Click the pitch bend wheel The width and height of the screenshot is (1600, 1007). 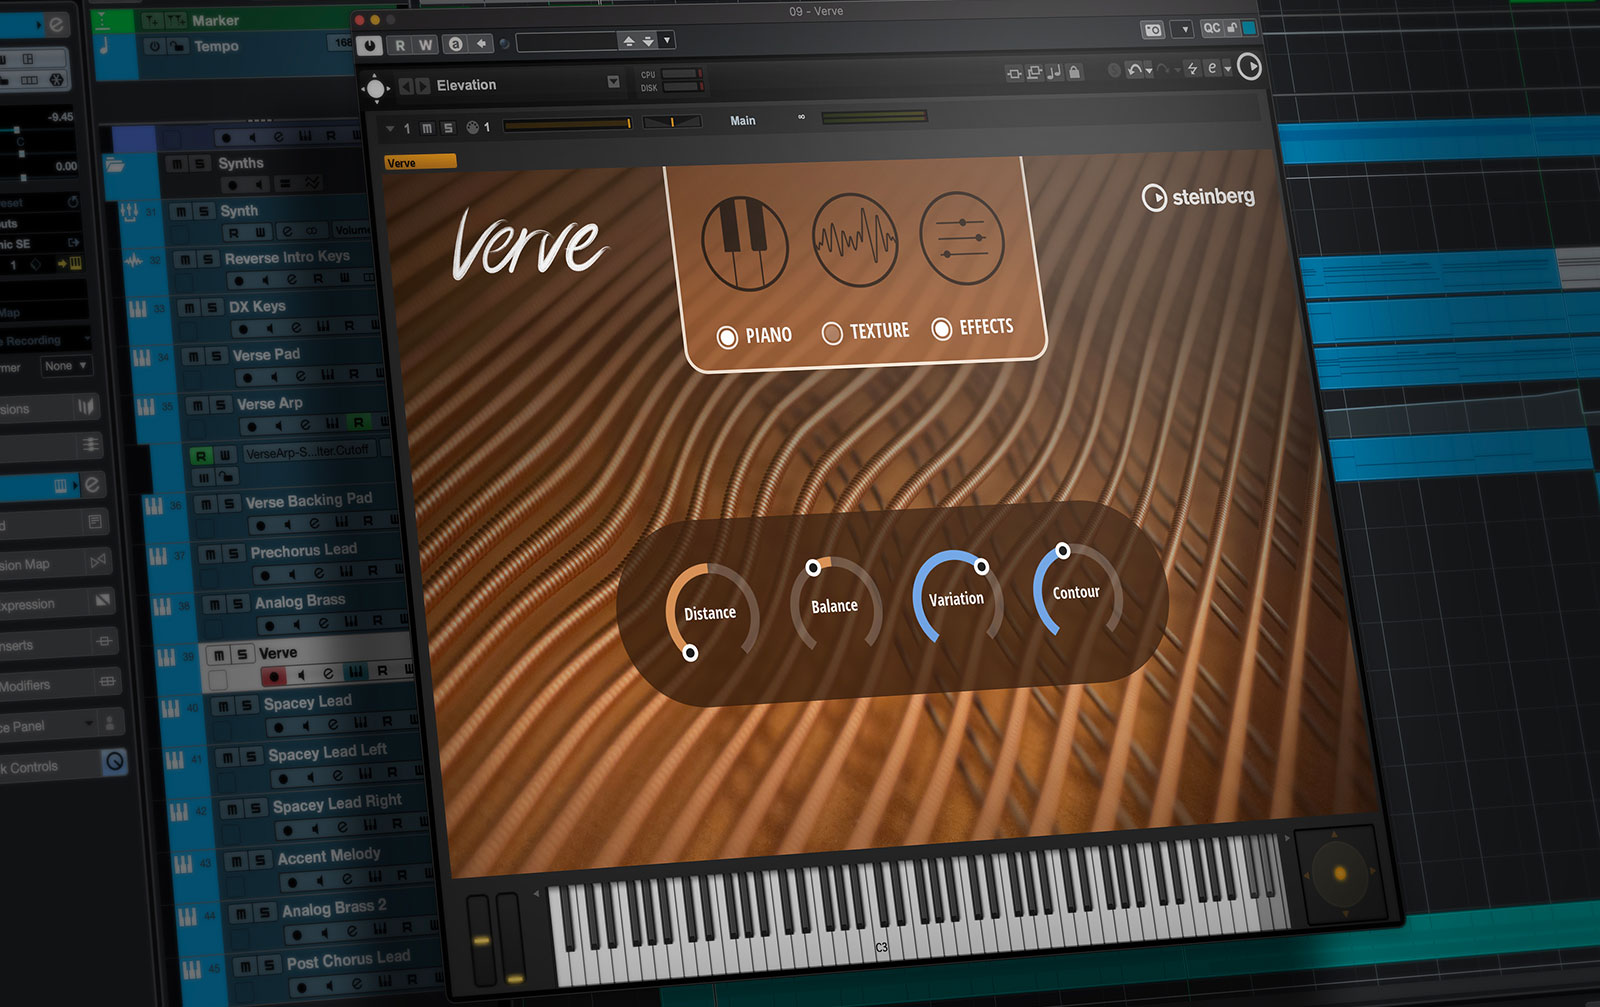[481, 940]
